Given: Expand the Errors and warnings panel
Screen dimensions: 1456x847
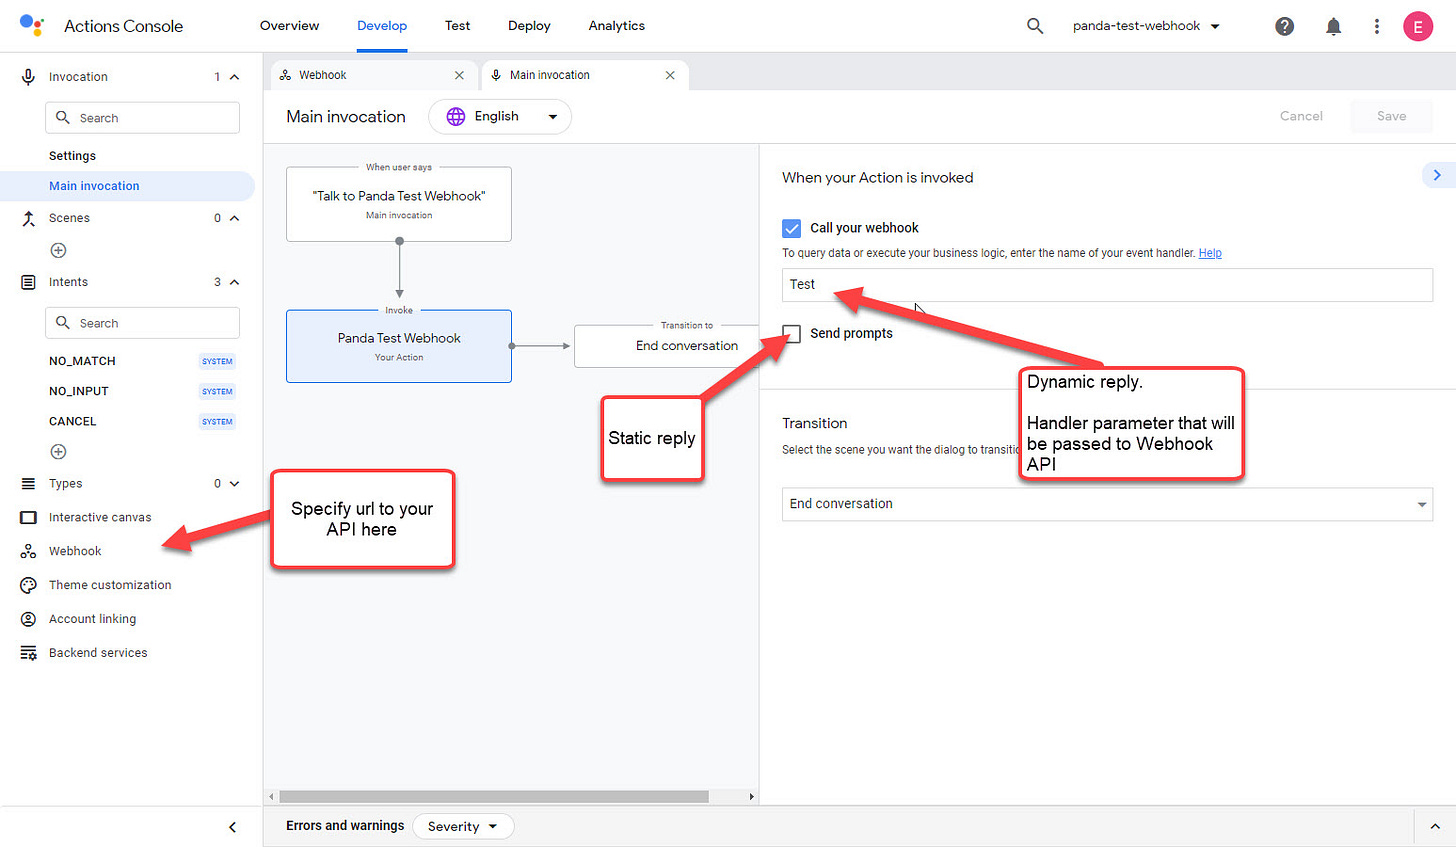Looking at the screenshot, I should [1435, 827].
